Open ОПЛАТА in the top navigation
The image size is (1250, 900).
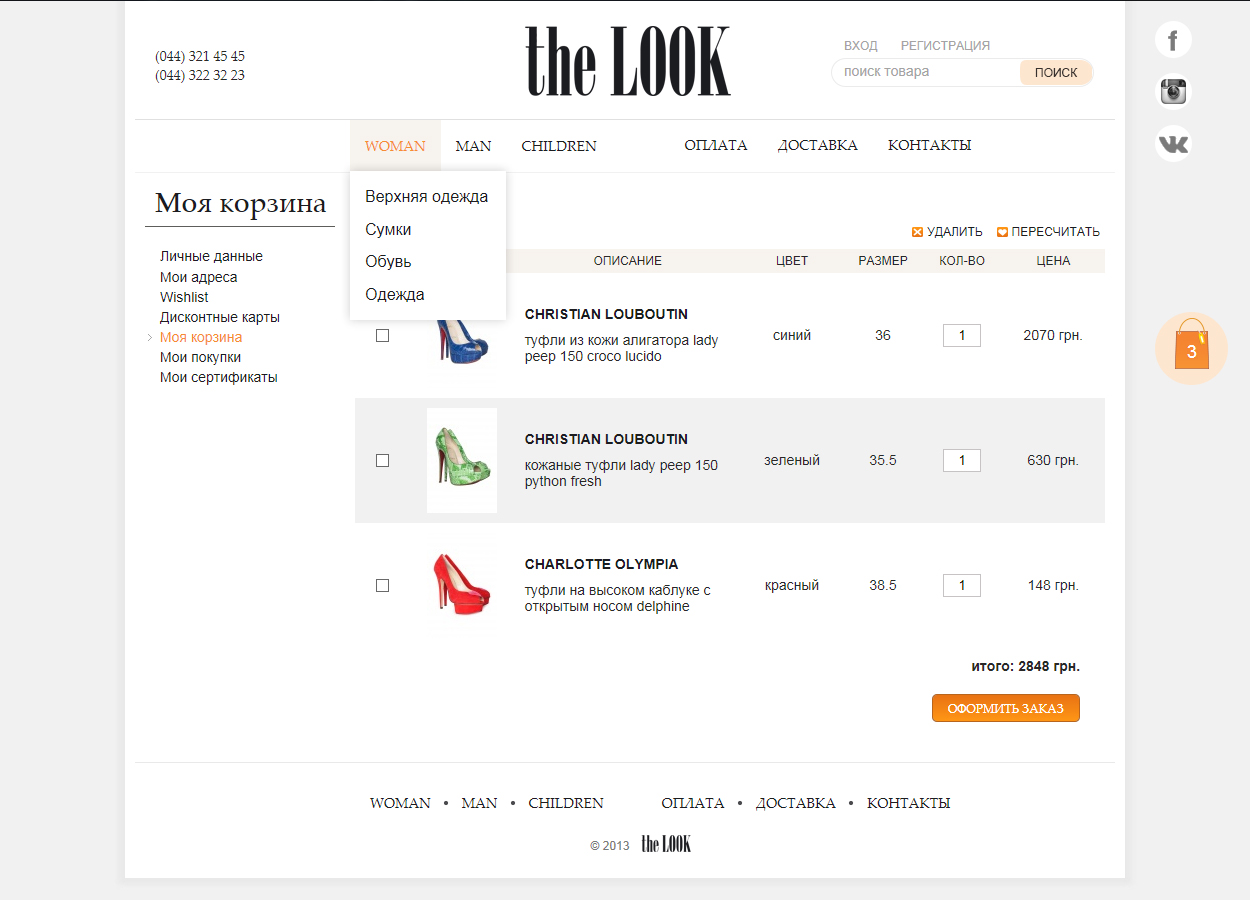[x=716, y=146]
